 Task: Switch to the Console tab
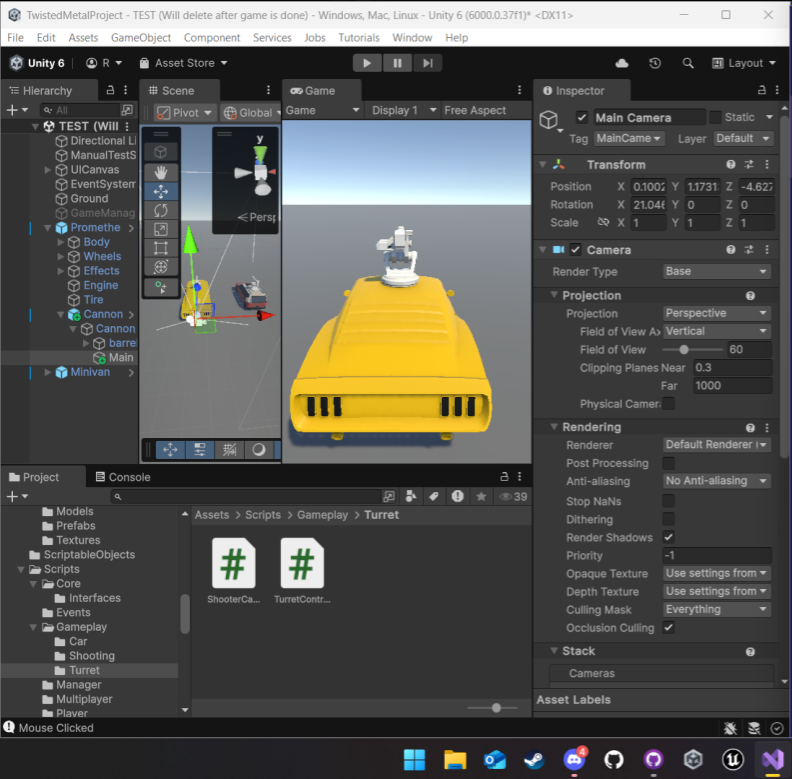pos(123,477)
